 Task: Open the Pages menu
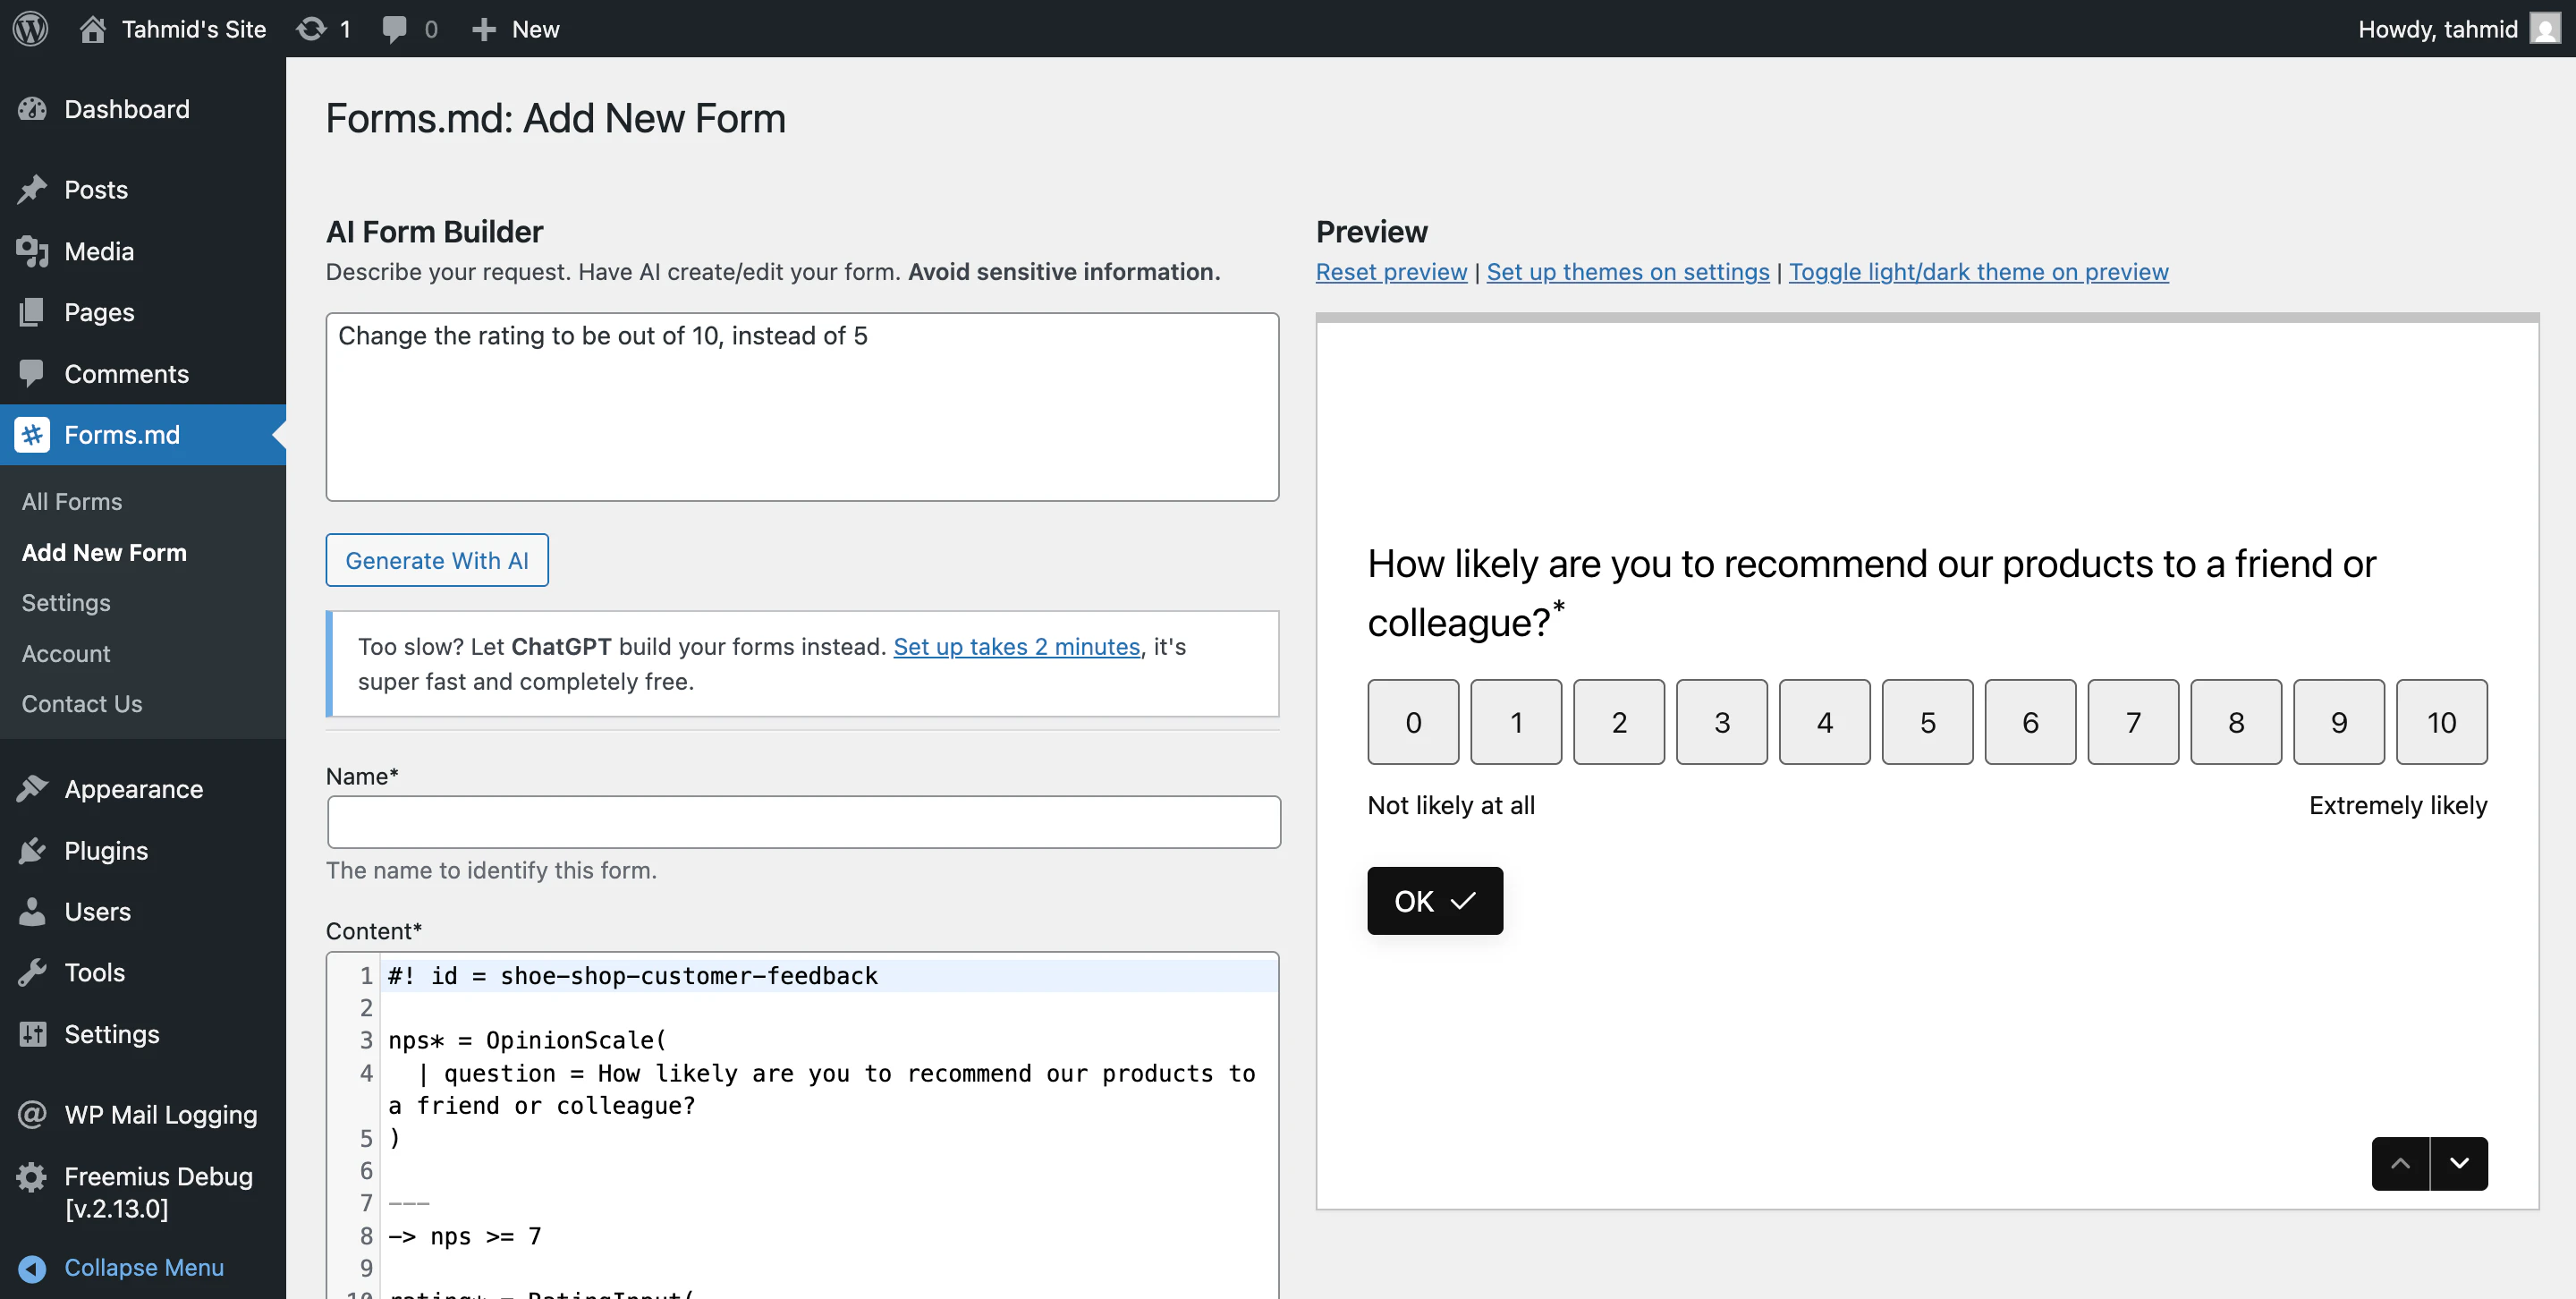[143, 312]
